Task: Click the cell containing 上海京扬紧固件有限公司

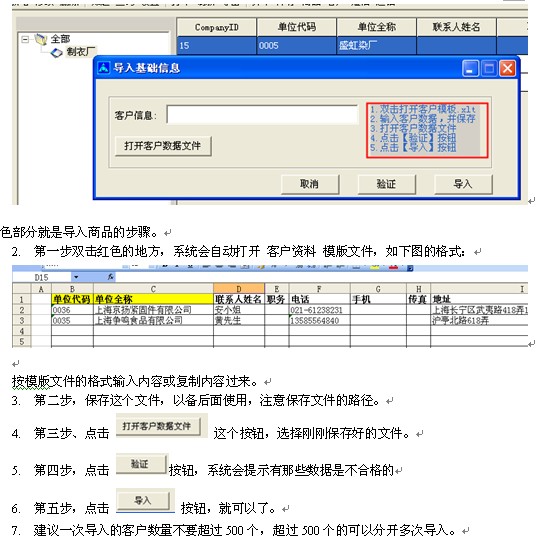Action: click(x=153, y=310)
